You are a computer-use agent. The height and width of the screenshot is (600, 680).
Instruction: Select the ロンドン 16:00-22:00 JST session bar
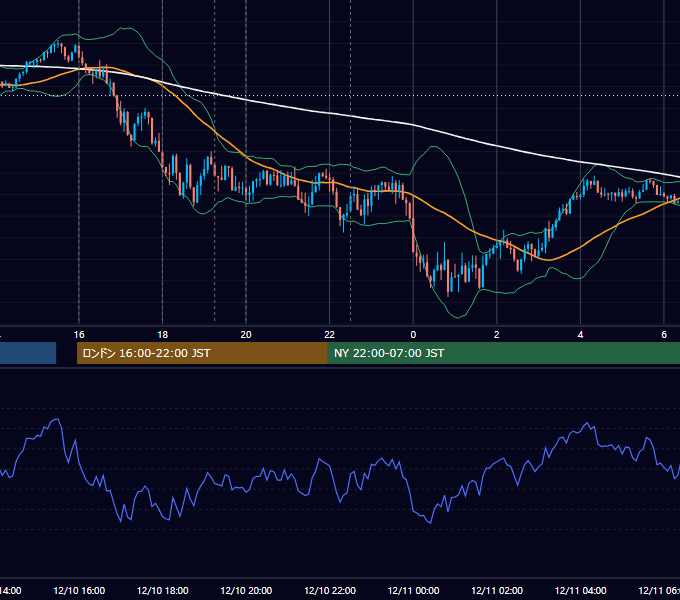coord(202,353)
